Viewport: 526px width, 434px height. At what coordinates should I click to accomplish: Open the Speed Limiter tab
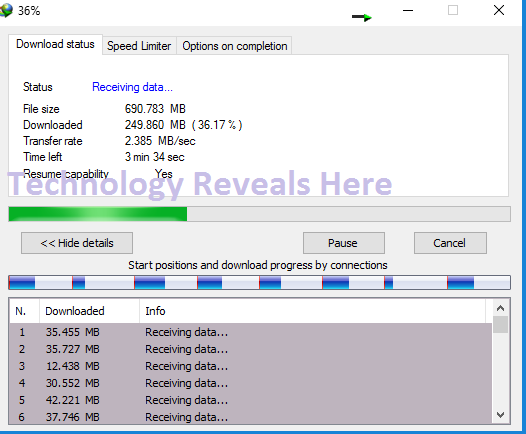tap(139, 46)
